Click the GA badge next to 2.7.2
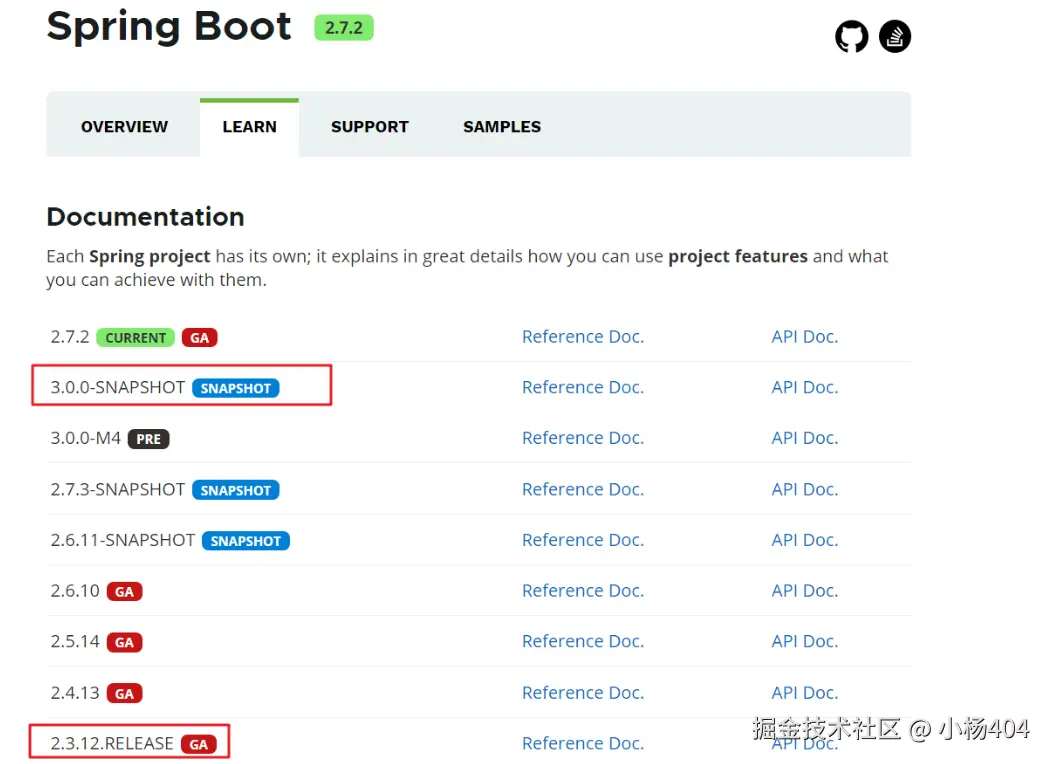1051x764 pixels. tap(199, 338)
